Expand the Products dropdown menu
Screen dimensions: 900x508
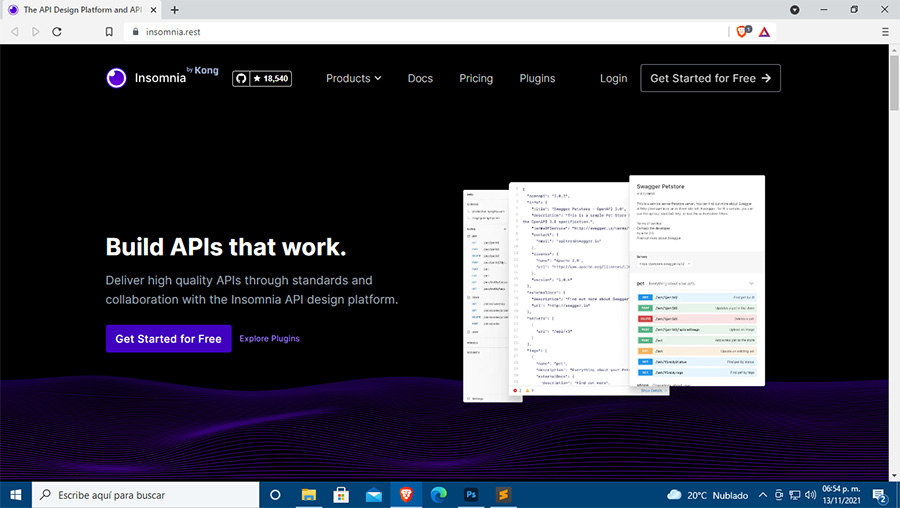[x=353, y=78]
